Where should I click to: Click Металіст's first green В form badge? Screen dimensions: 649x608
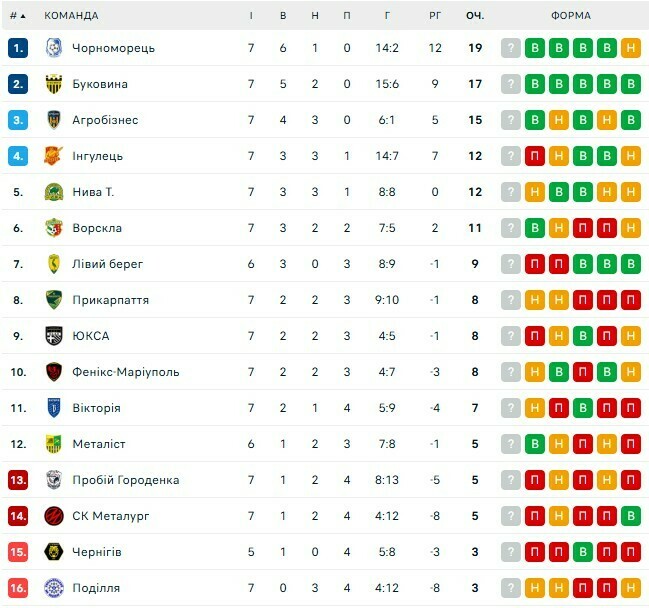click(535, 444)
